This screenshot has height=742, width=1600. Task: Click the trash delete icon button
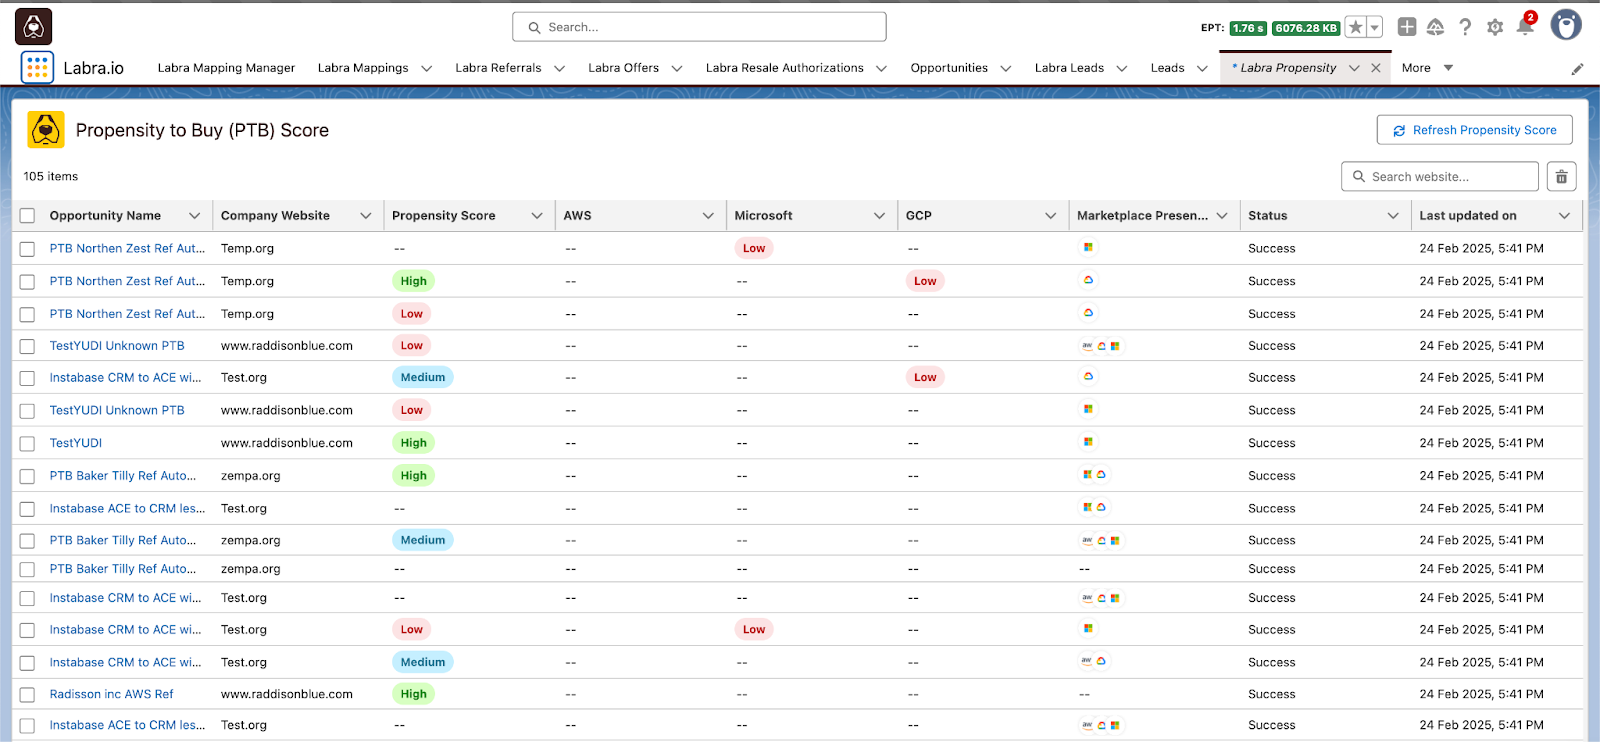point(1562,177)
